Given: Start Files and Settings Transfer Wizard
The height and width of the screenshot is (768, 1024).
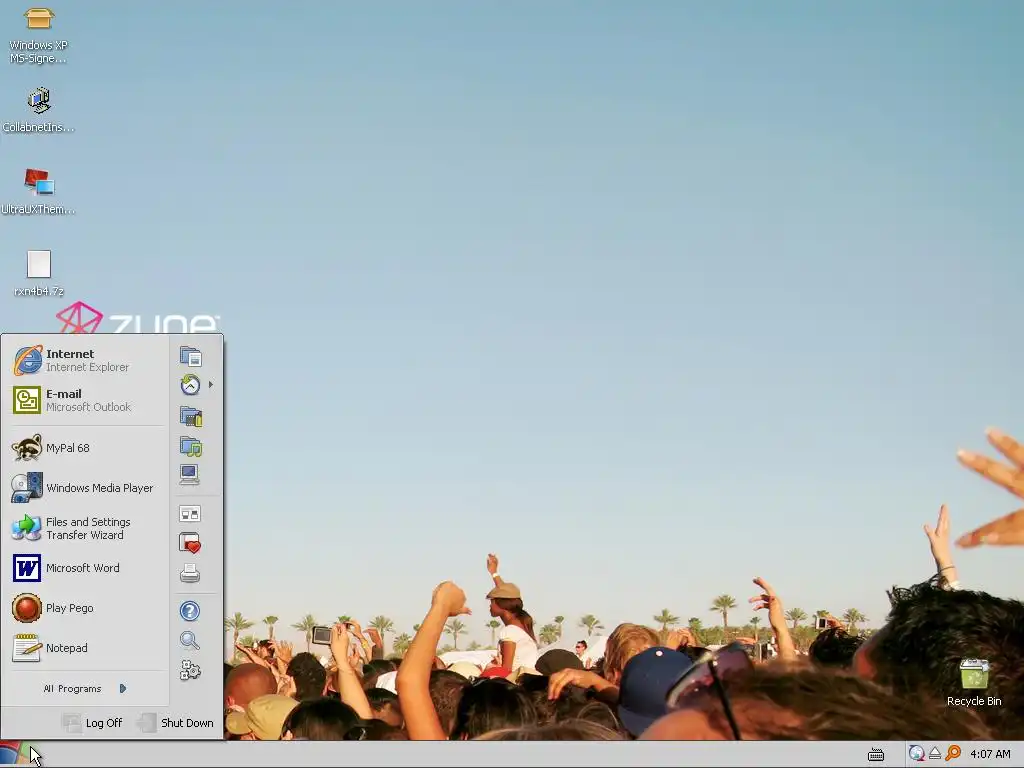Looking at the screenshot, I should pos(85,528).
